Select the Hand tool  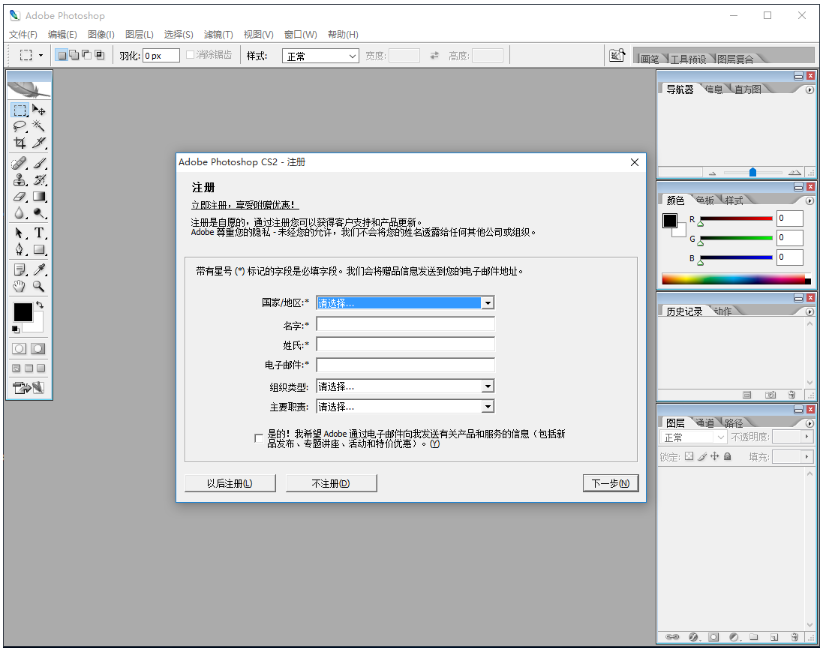click(x=20, y=286)
